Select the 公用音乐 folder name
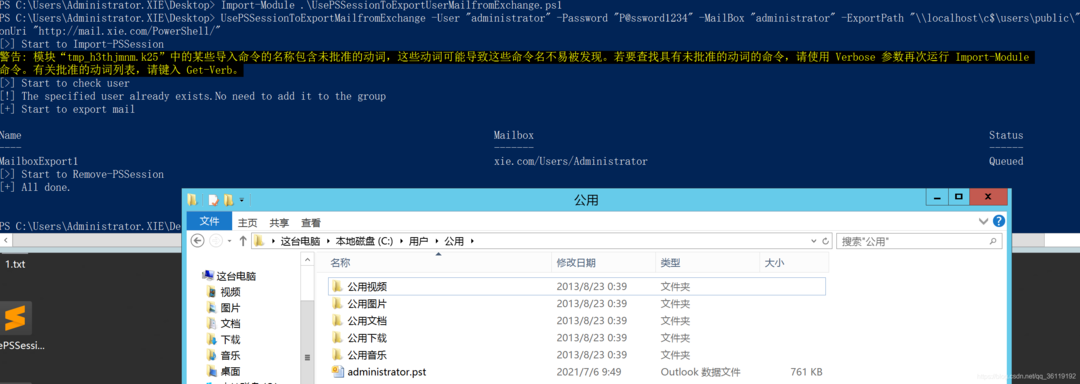 (367, 355)
